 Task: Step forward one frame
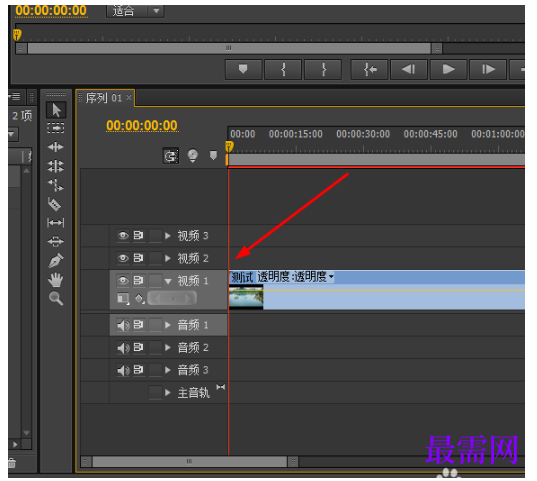tap(488, 70)
